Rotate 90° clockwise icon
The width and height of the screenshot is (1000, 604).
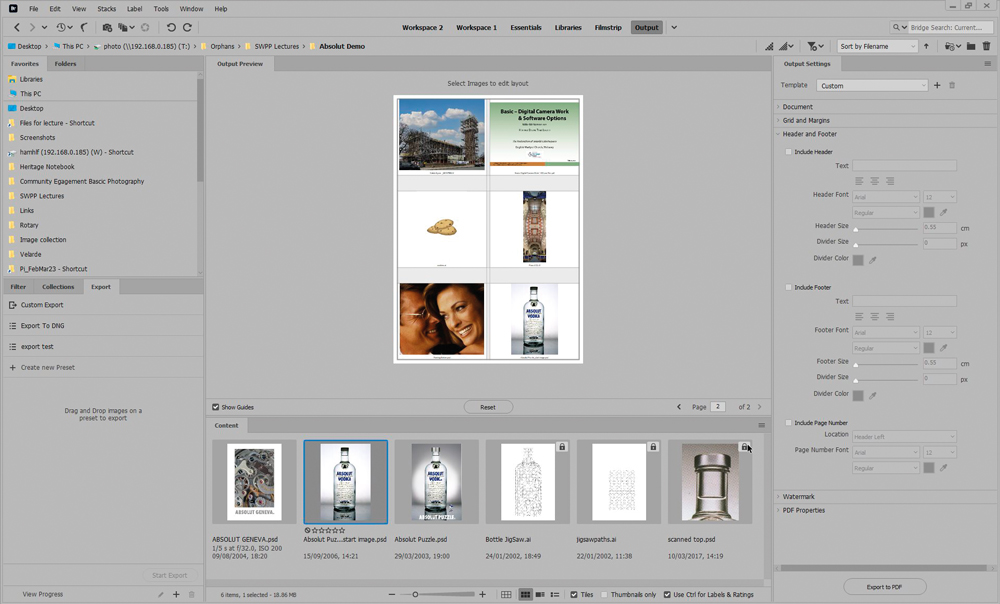pos(188,27)
